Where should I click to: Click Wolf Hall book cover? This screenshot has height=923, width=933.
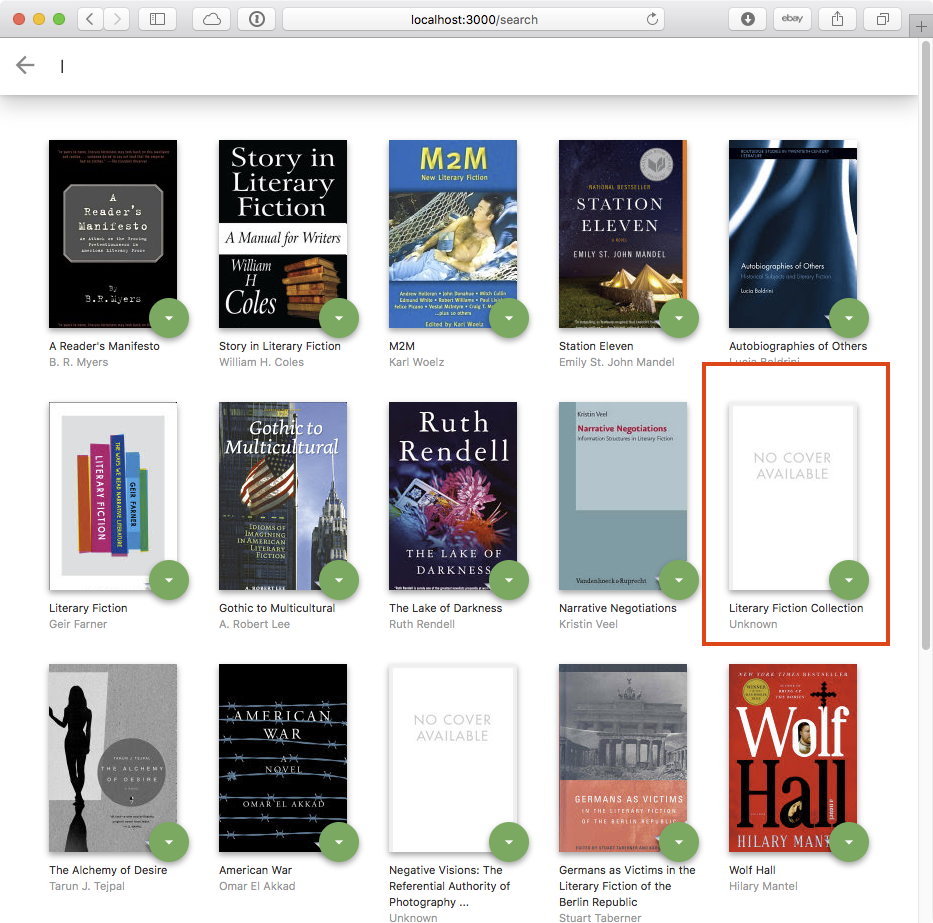point(793,758)
